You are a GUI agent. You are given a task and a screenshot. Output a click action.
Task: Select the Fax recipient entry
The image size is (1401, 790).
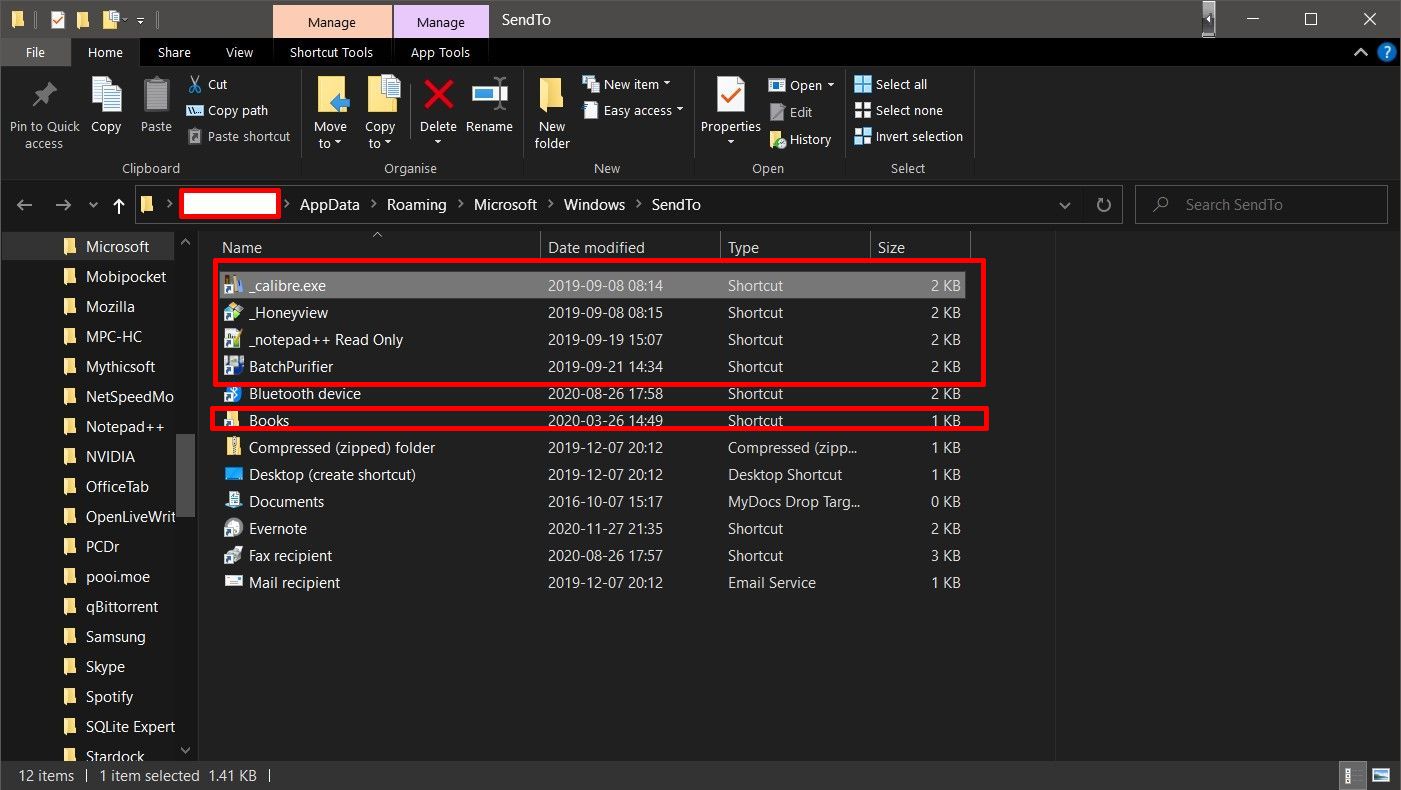[x=592, y=556]
